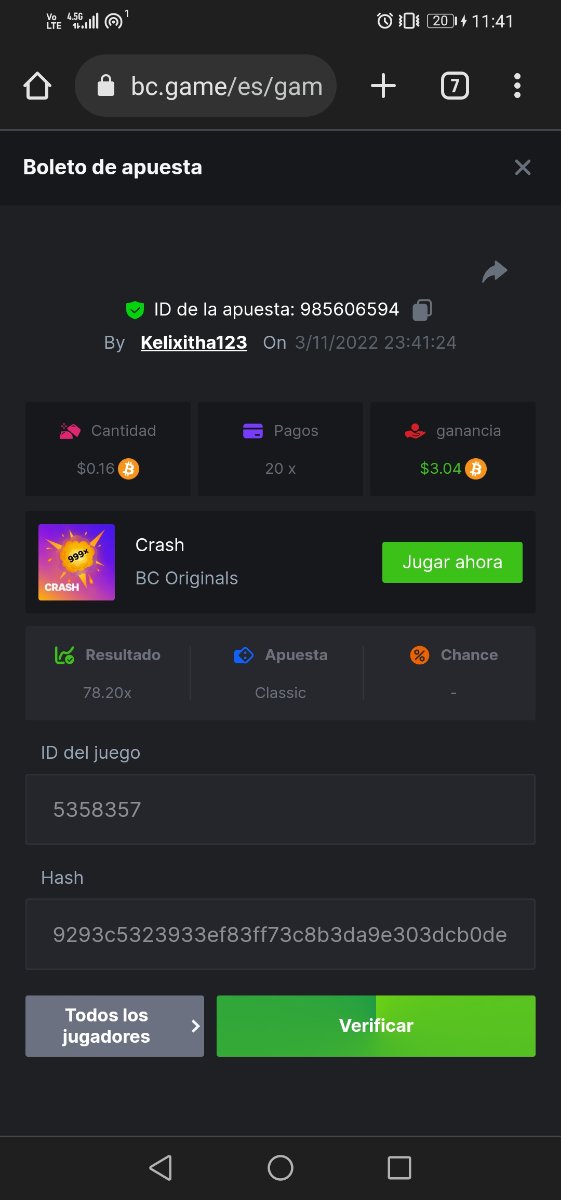Close the Boleto de apuesta panel
Screen dimensions: 561x1200
[x=522, y=167]
